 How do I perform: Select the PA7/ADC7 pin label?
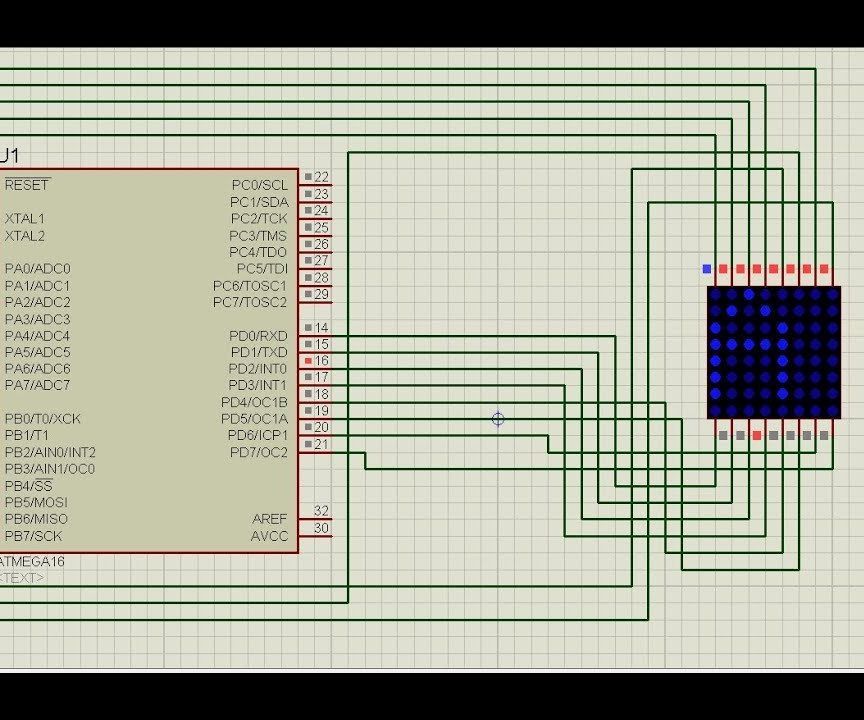coord(37,385)
